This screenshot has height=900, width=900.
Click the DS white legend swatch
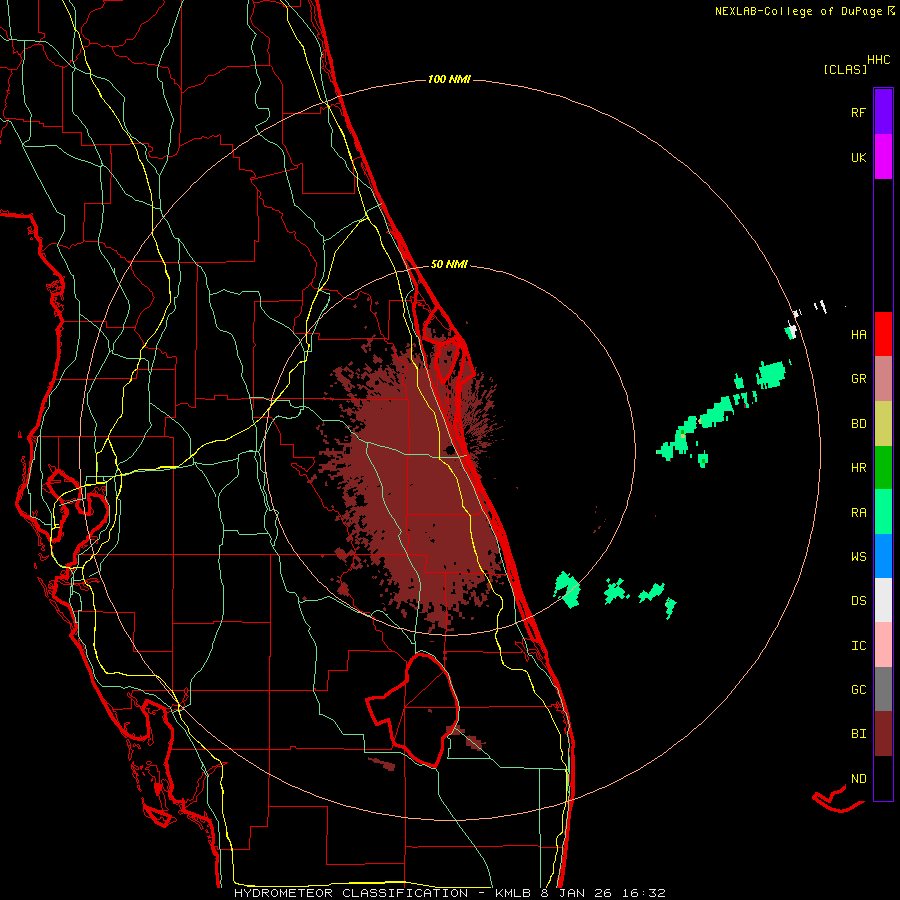pos(883,600)
